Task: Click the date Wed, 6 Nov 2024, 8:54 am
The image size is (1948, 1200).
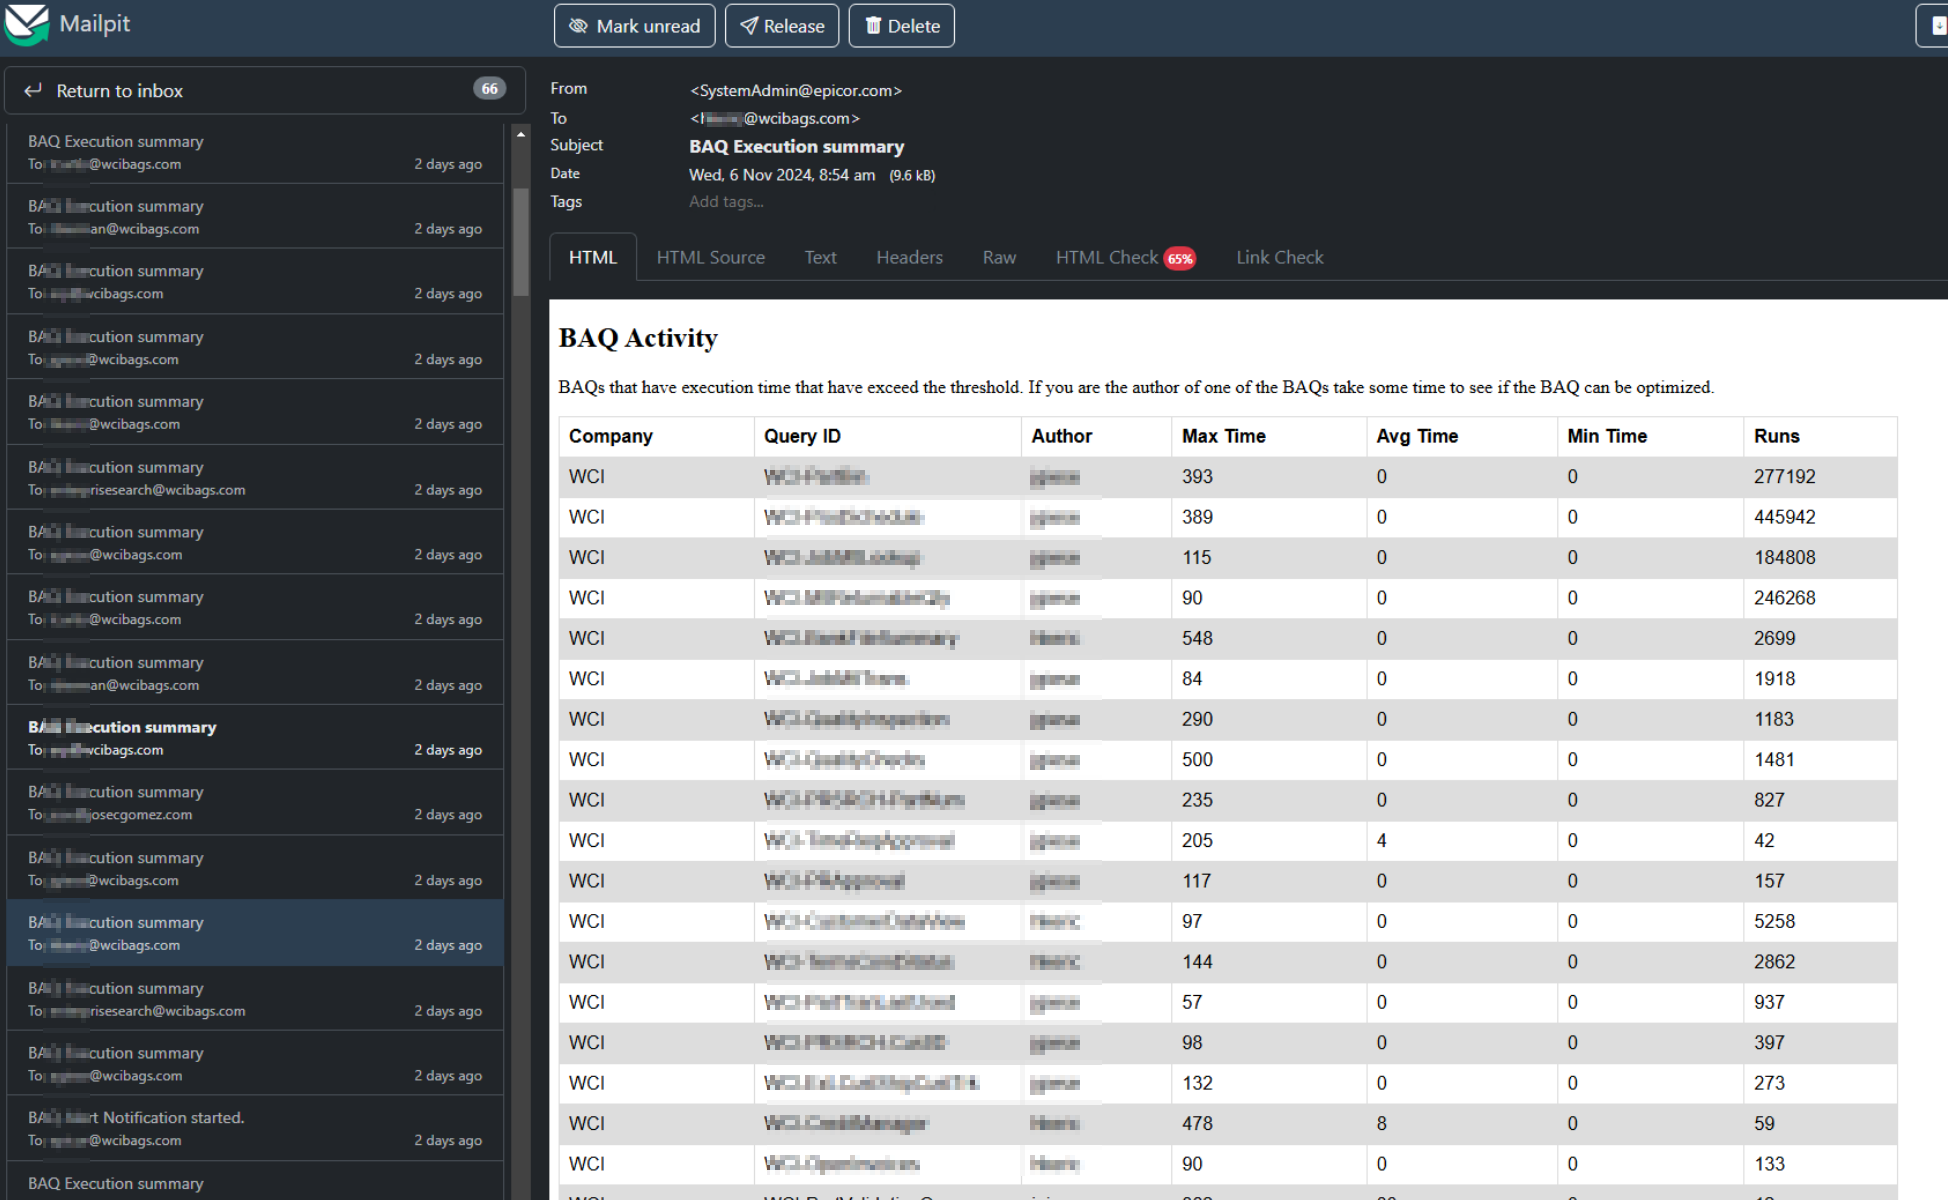Action: tap(782, 175)
